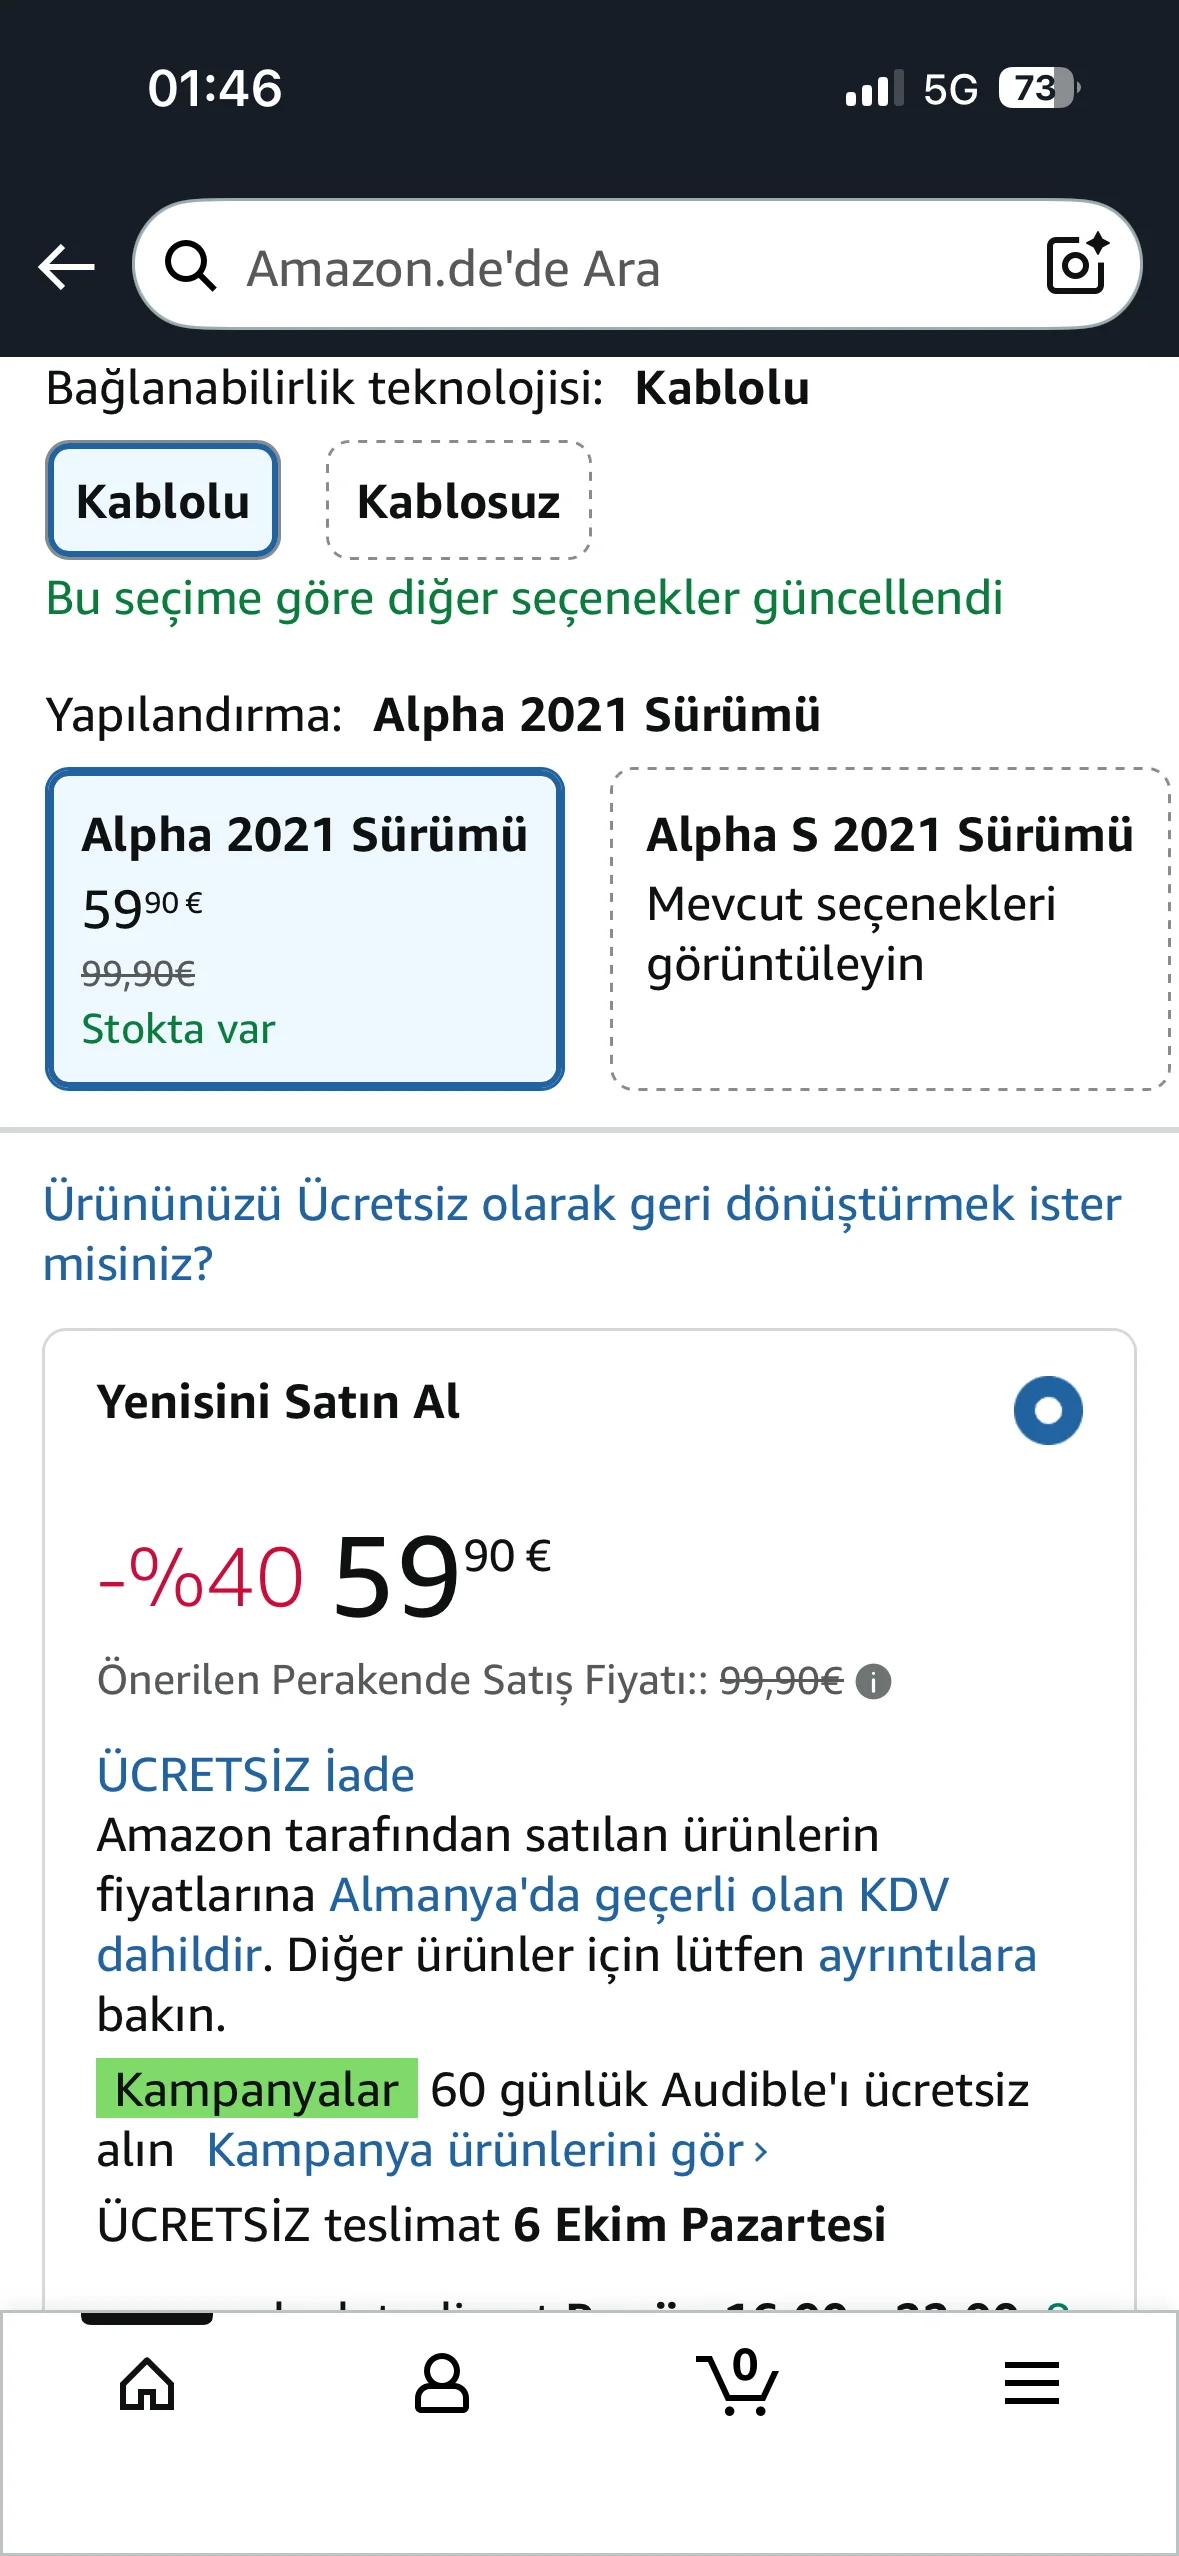The width and height of the screenshot is (1179, 2556).
Task: Go to Home tab icon
Action: pos(147,2383)
